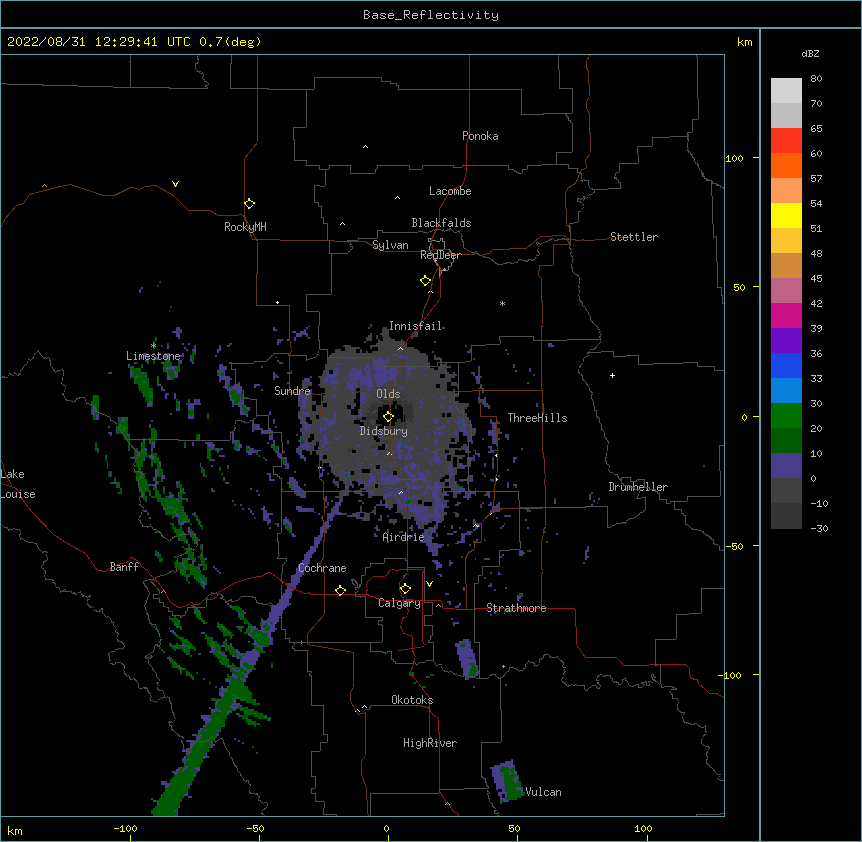Click the Blackfalds label
The image size is (862, 842).
(441, 223)
